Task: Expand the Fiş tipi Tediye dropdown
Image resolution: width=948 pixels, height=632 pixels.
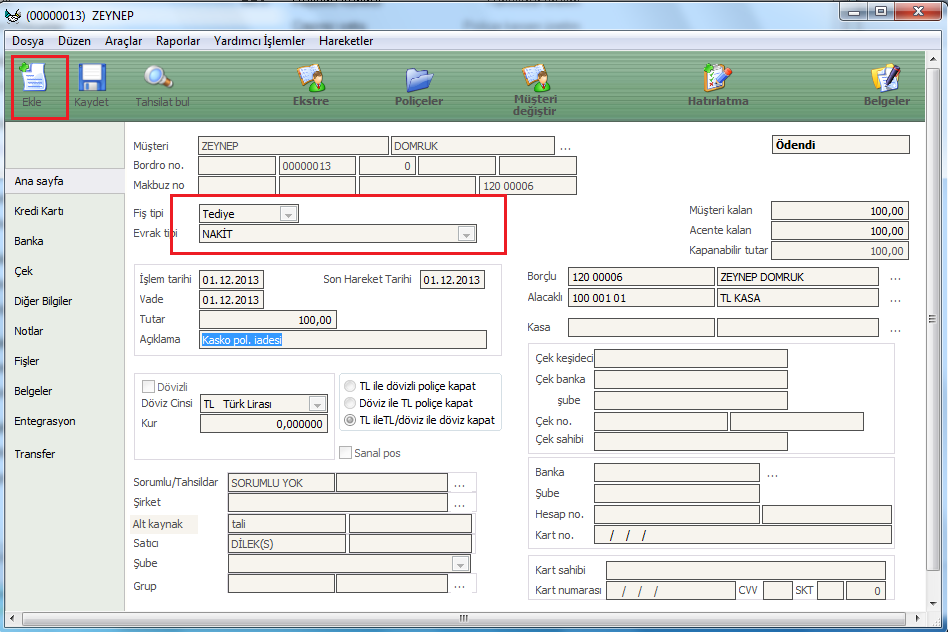Action: pyautogui.click(x=288, y=214)
